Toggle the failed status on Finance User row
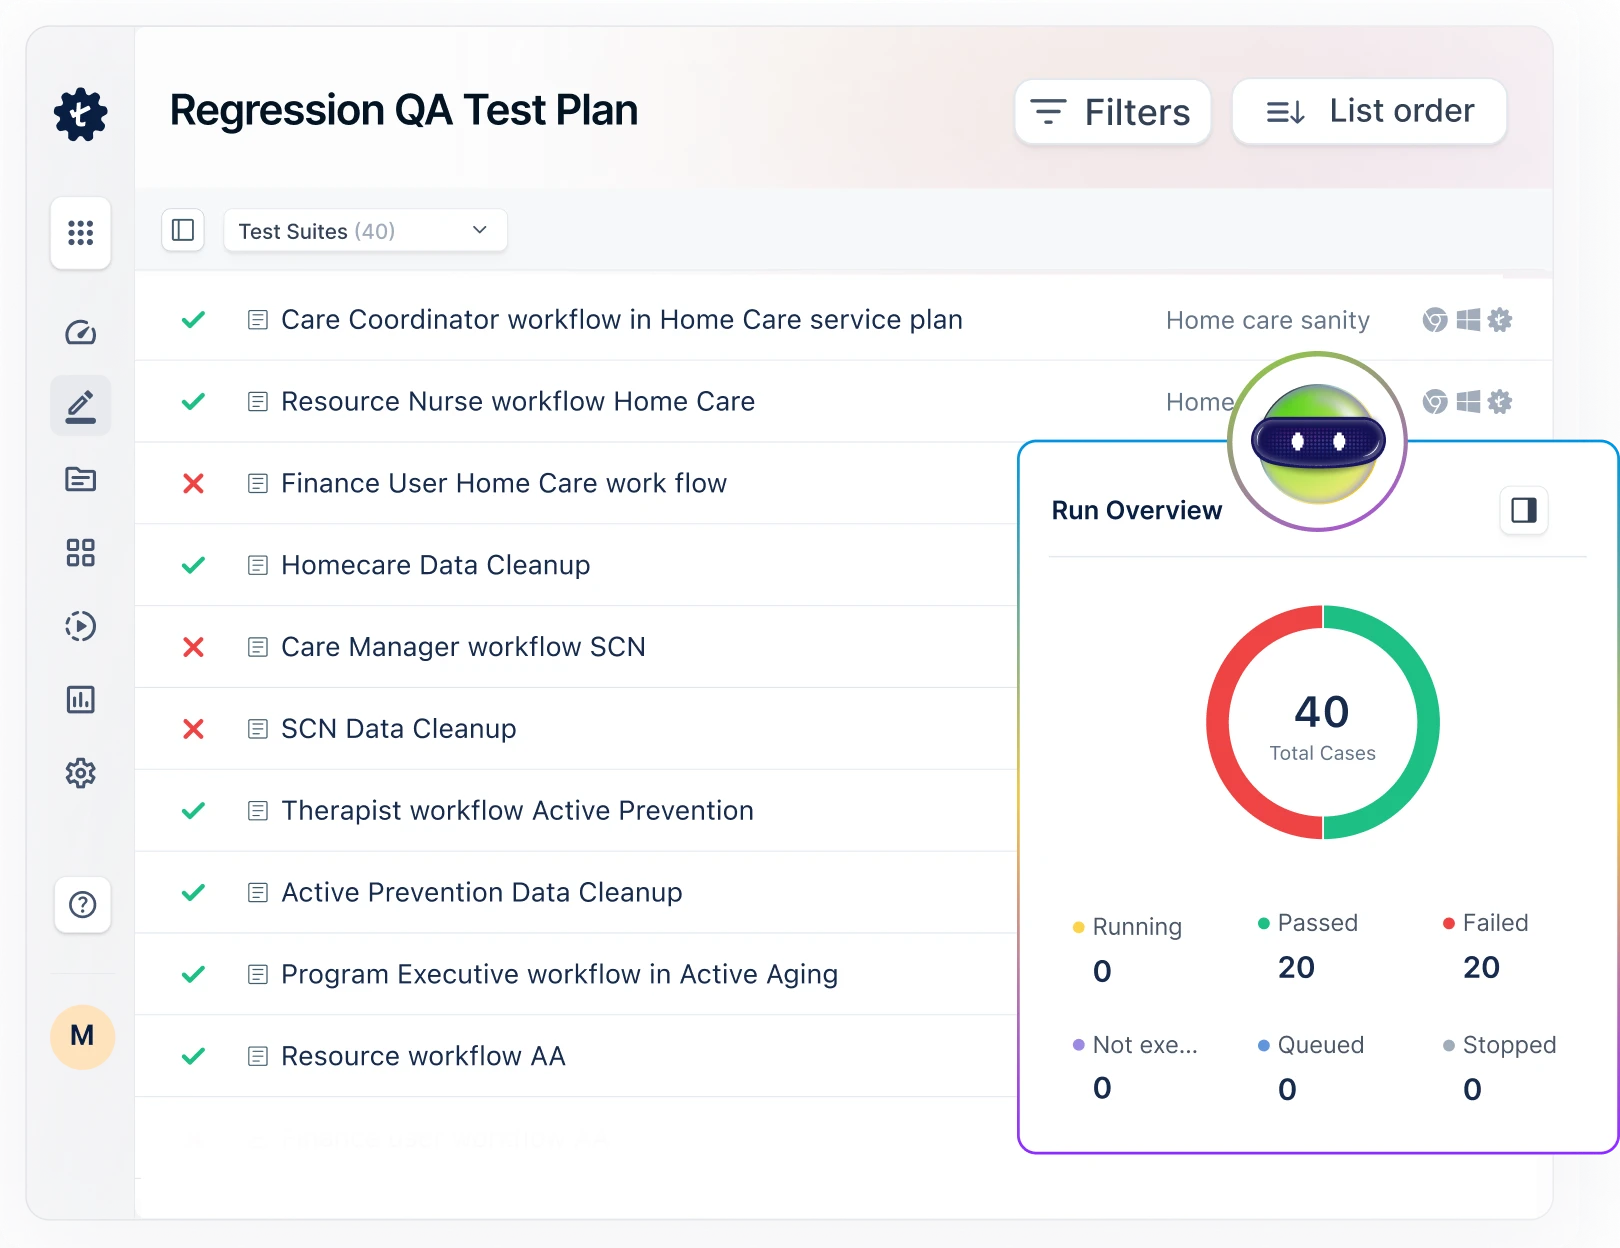 click(x=193, y=483)
